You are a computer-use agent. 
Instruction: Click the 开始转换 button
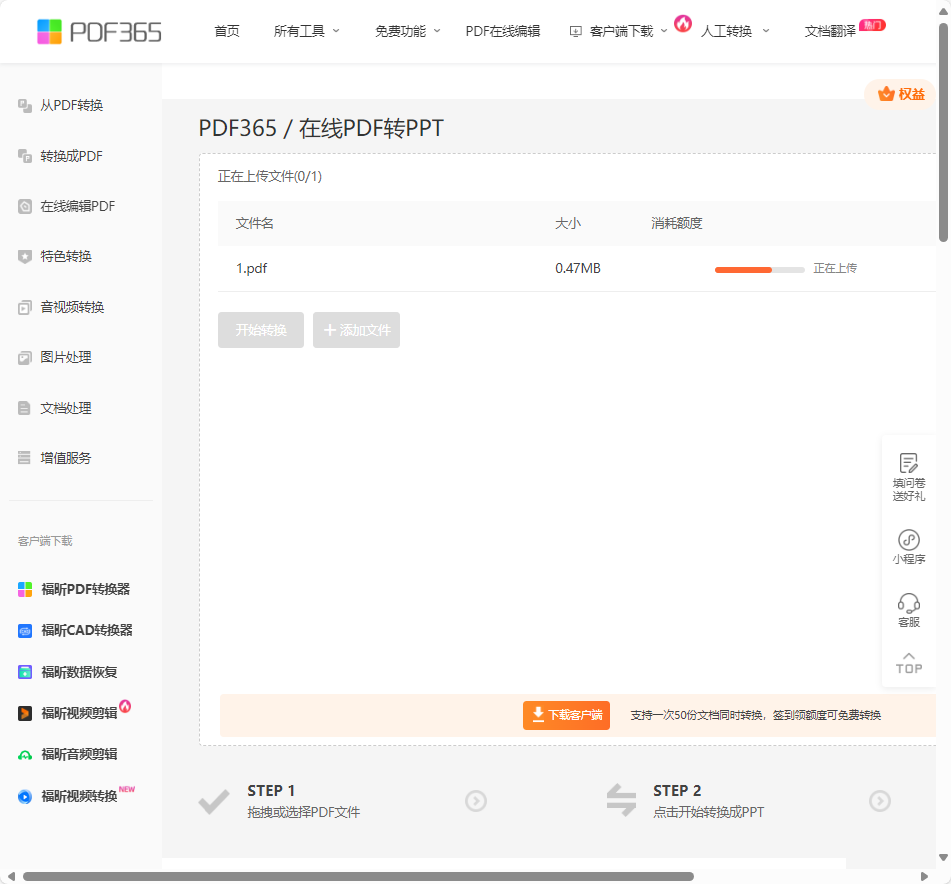(x=261, y=330)
